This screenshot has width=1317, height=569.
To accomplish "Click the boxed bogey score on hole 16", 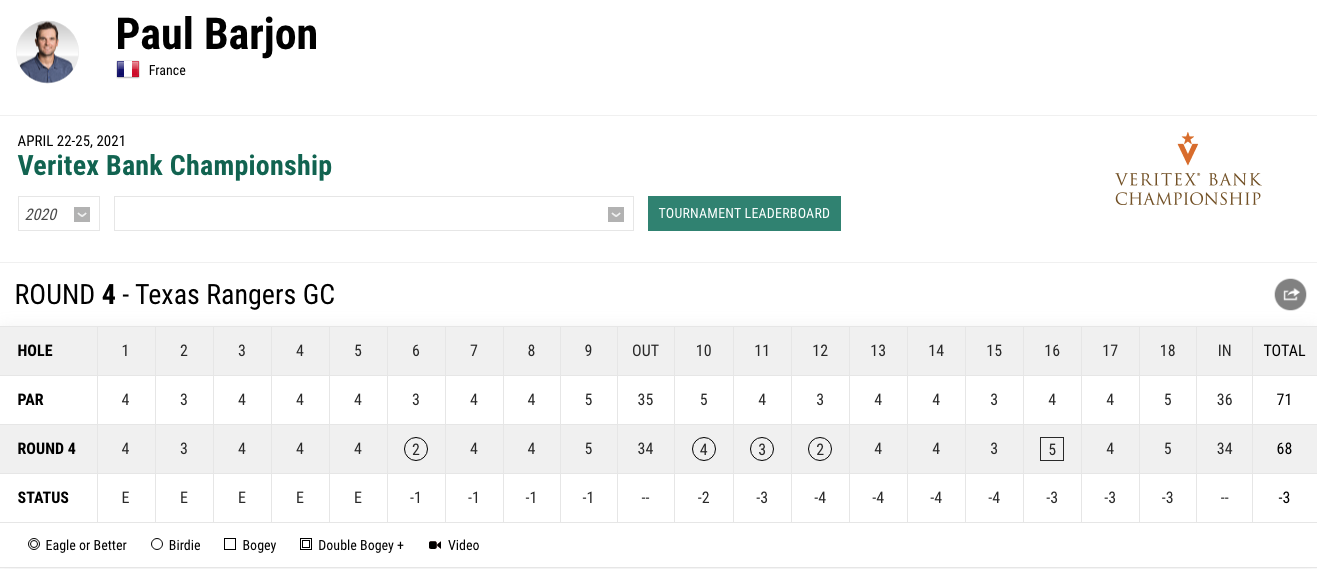I will tap(1052, 449).
